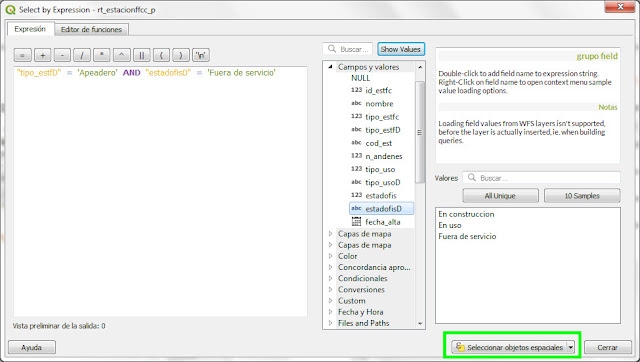
Task: Select the tipo_estfD field
Action: pos(382,130)
